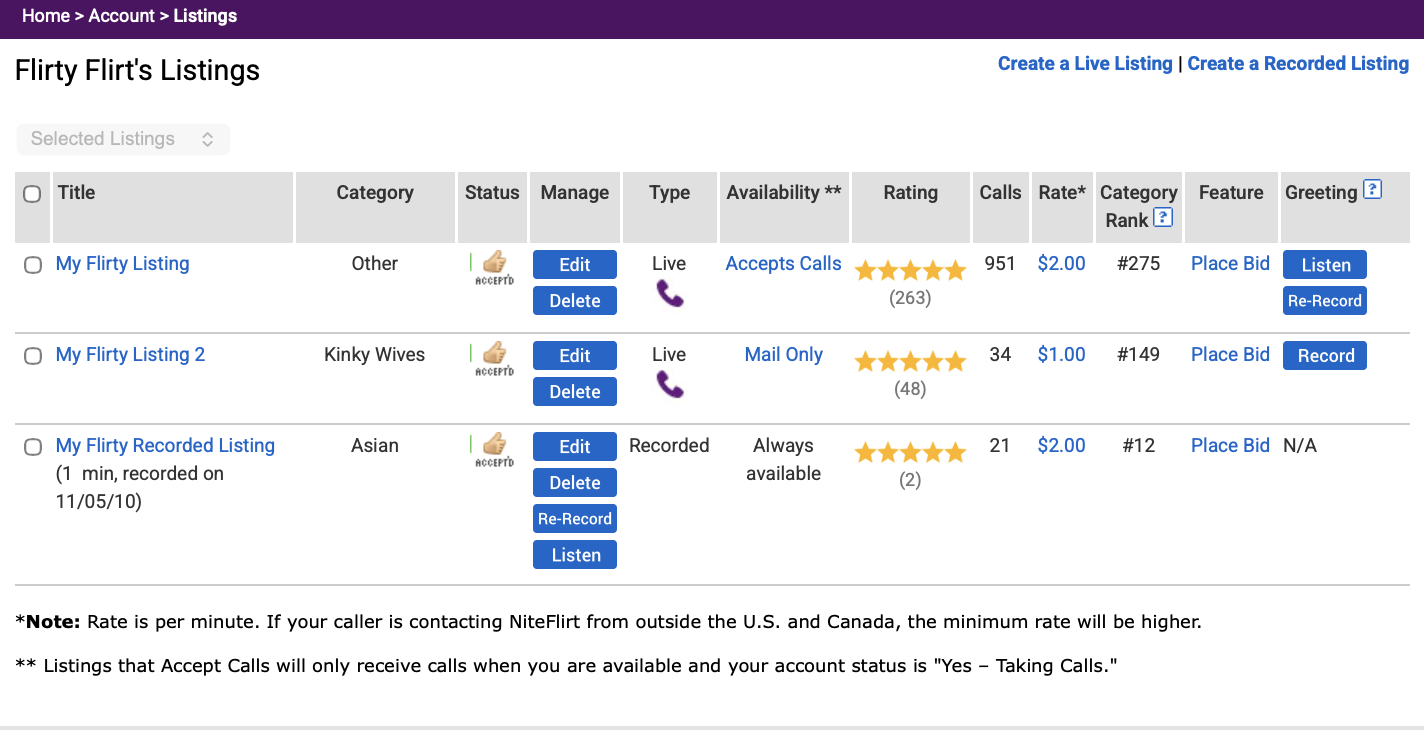Place Bid for My Flirty Recorded Listing
This screenshot has height=730, width=1424.
1230,446
